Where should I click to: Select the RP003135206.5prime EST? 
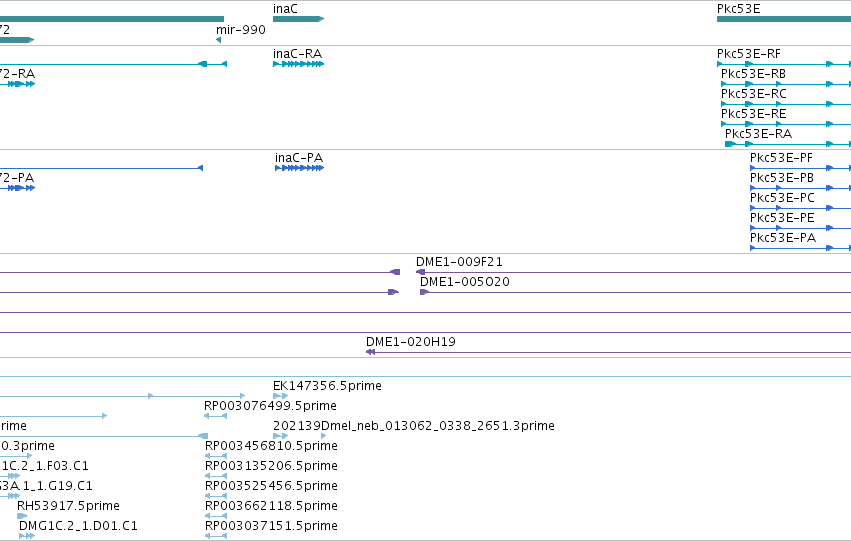[215, 476]
